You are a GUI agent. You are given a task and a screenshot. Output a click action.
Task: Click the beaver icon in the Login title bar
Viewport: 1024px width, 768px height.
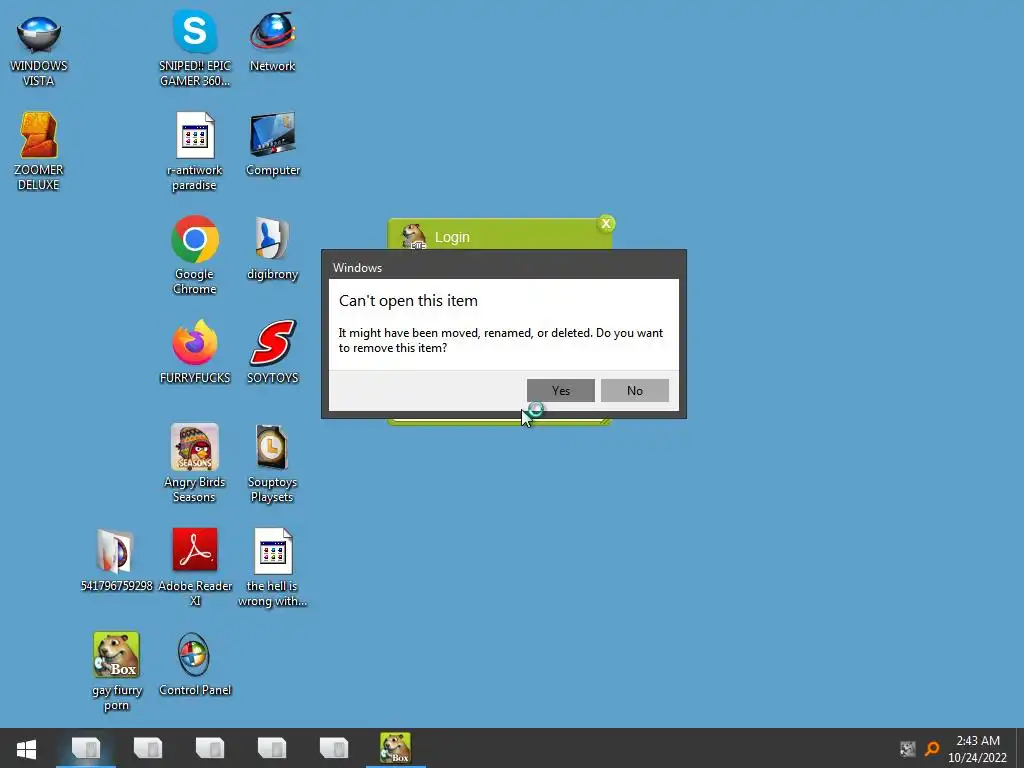pos(413,236)
